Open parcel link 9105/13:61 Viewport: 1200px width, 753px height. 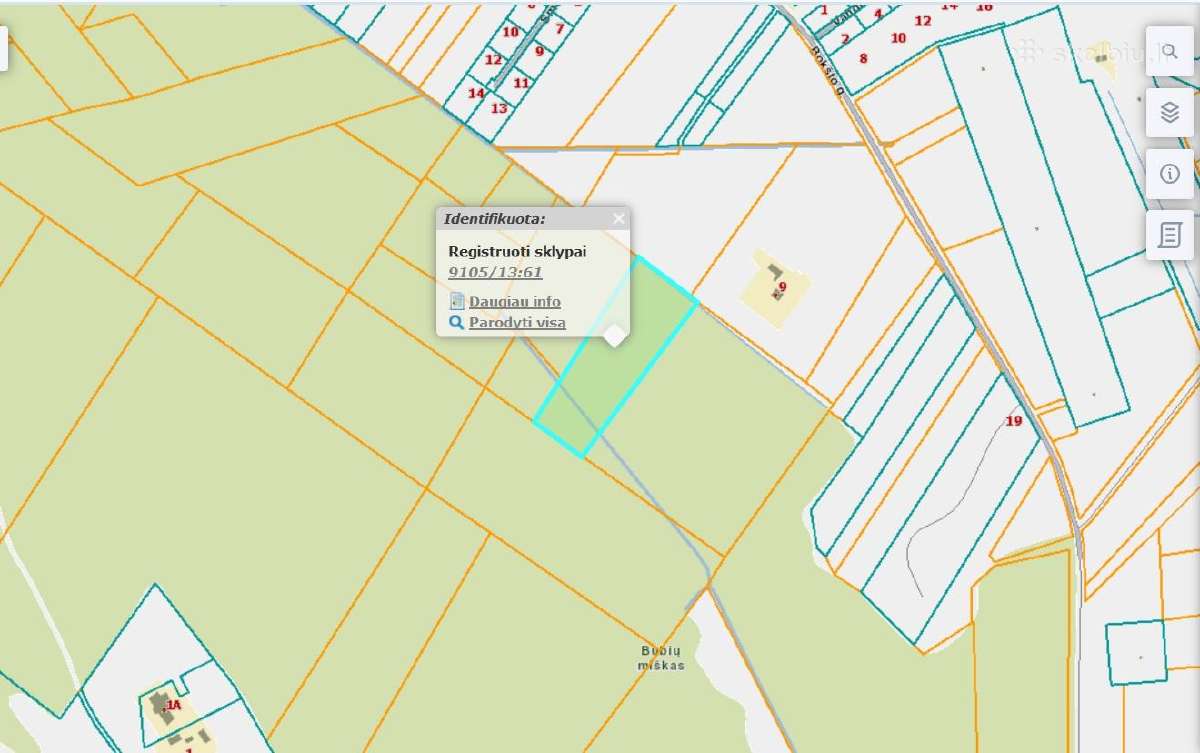coord(496,271)
